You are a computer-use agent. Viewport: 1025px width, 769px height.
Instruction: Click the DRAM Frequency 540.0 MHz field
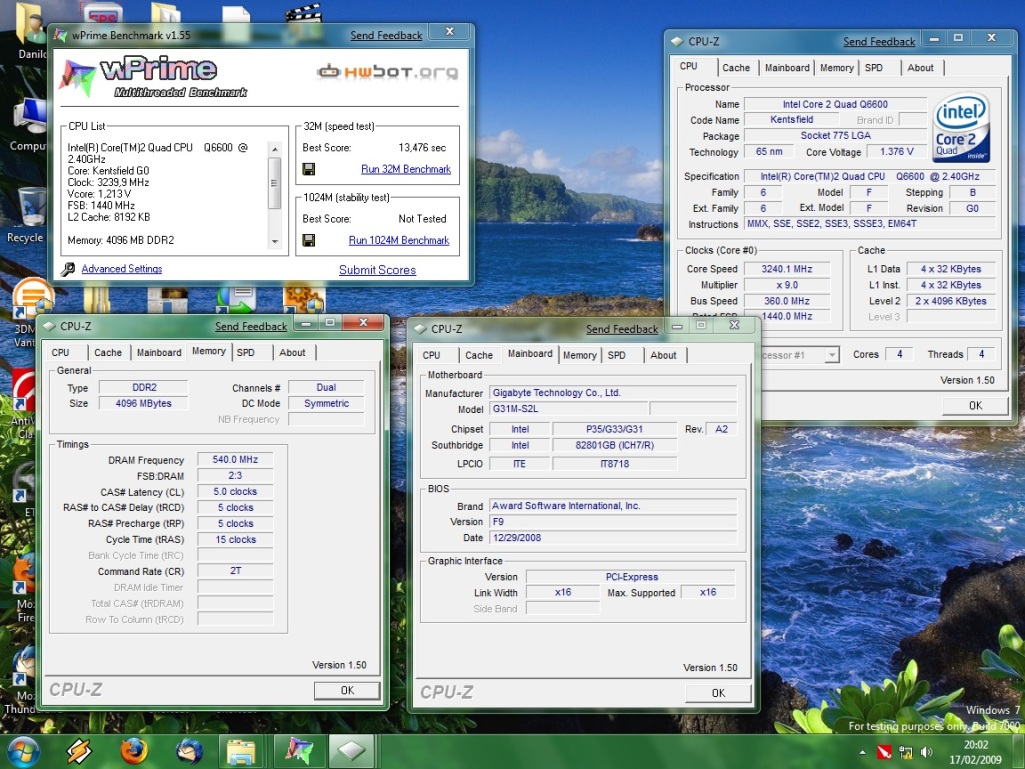(235, 460)
